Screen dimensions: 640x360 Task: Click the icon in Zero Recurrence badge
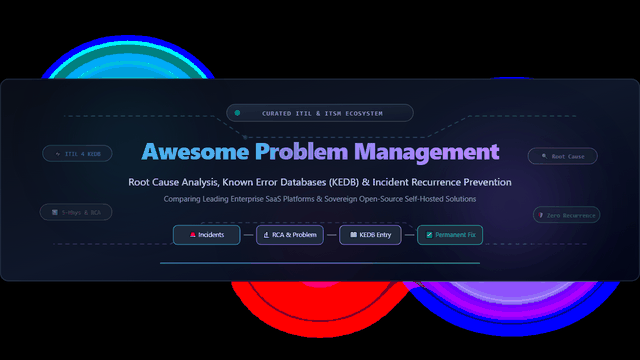pyautogui.click(x=540, y=215)
